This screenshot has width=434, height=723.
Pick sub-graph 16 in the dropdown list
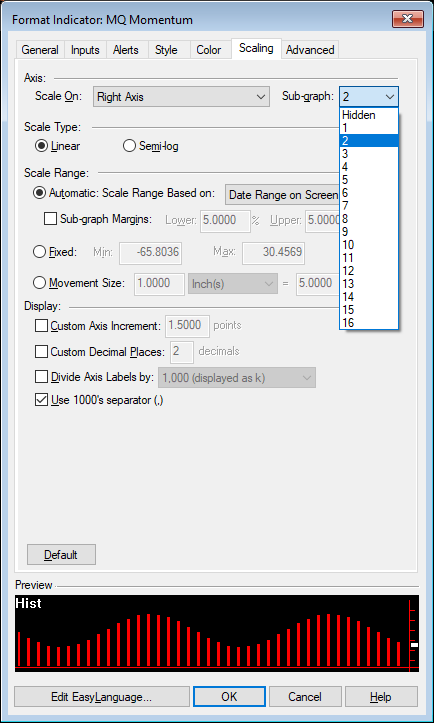tap(369, 323)
